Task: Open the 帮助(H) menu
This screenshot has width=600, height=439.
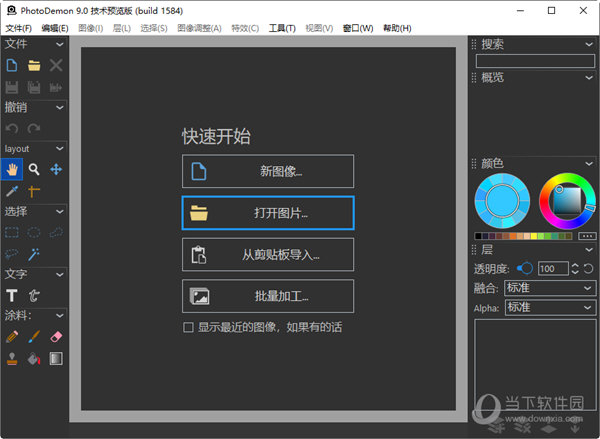Action: (x=397, y=28)
